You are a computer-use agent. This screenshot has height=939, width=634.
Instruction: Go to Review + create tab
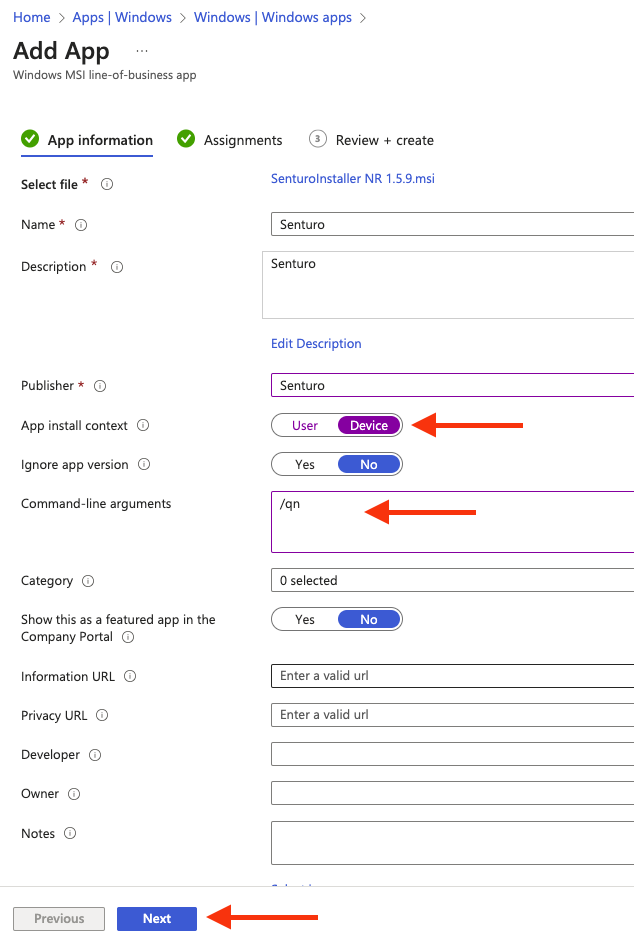click(372, 140)
